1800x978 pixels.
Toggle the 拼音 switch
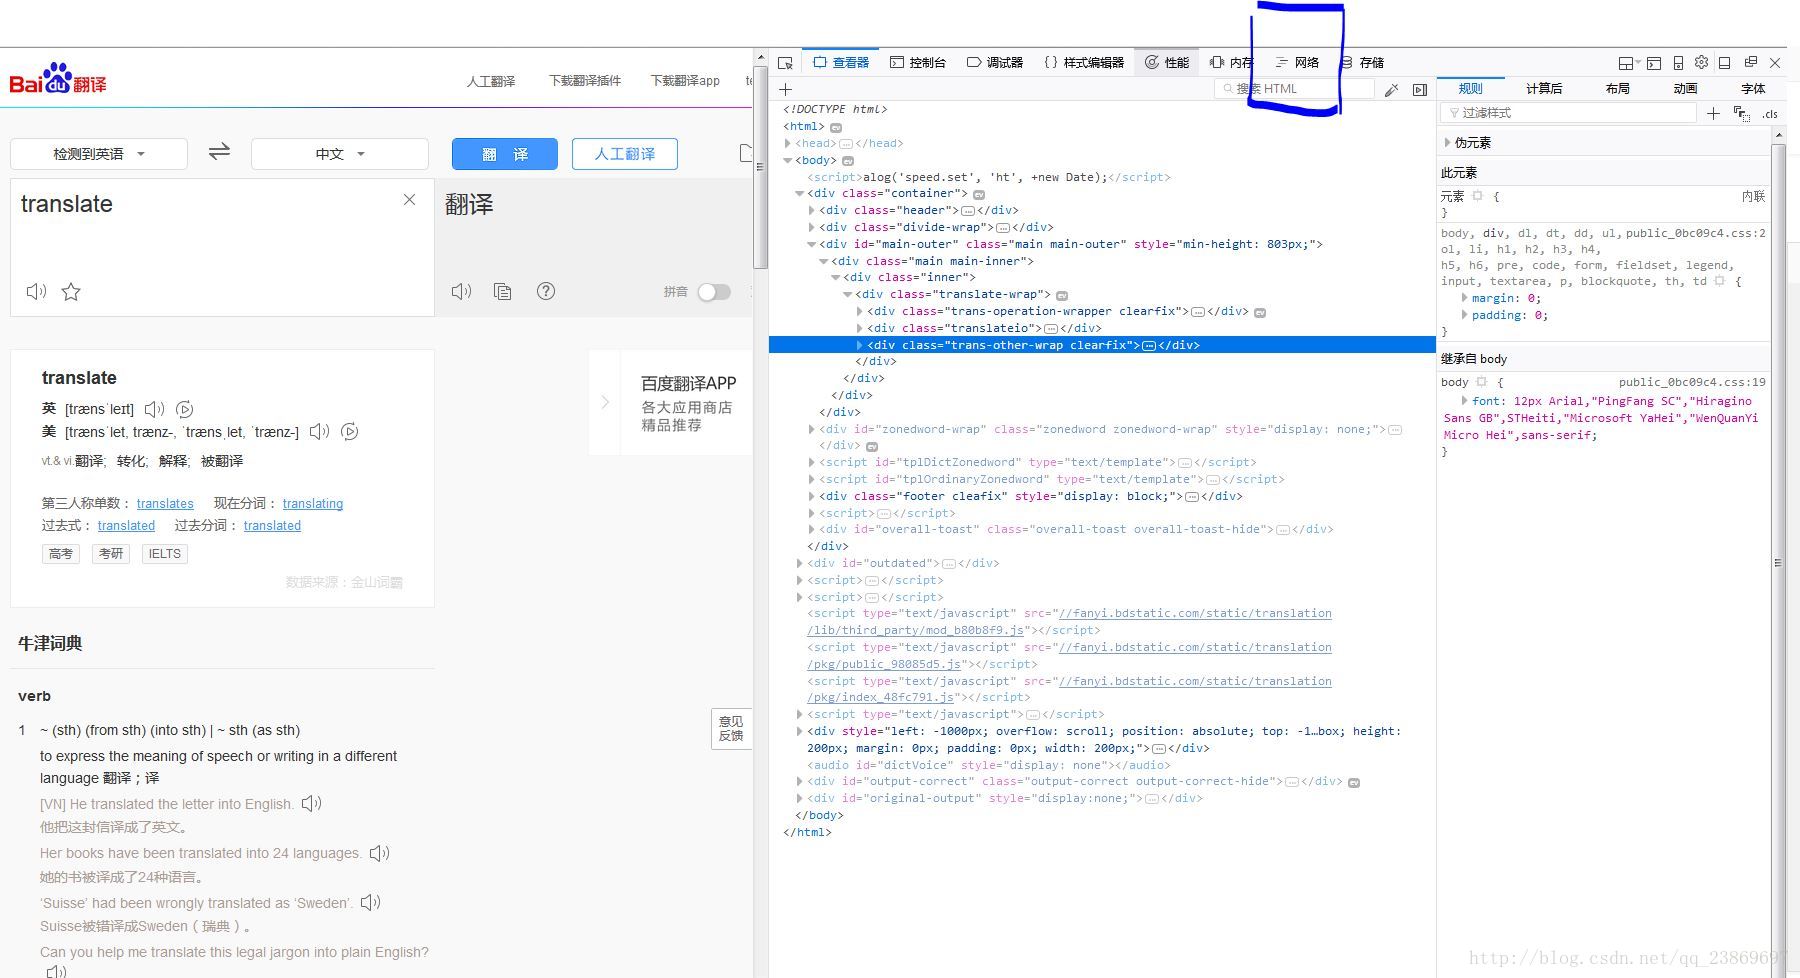click(x=713, y=292)
